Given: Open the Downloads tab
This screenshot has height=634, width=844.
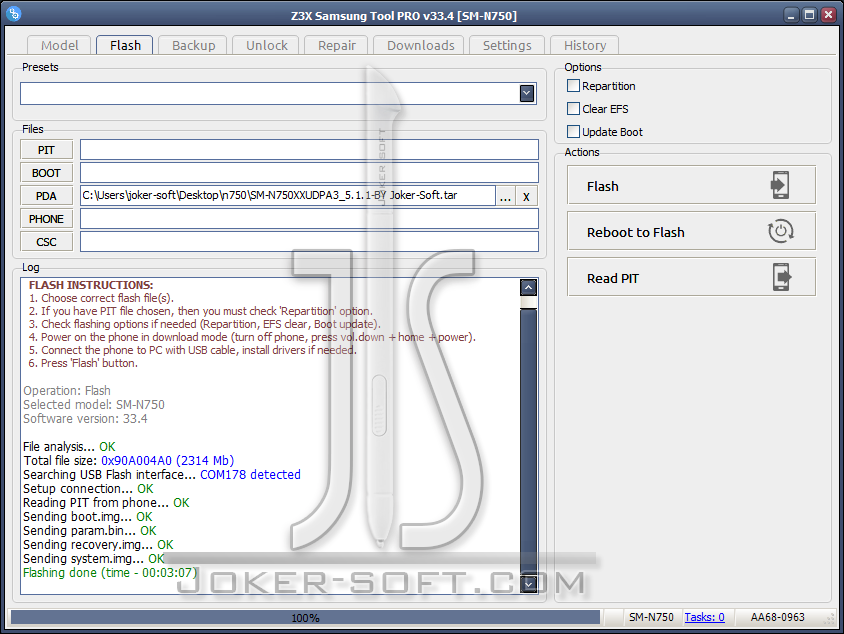Looking at the screenshot, I should tap(420, 45).
